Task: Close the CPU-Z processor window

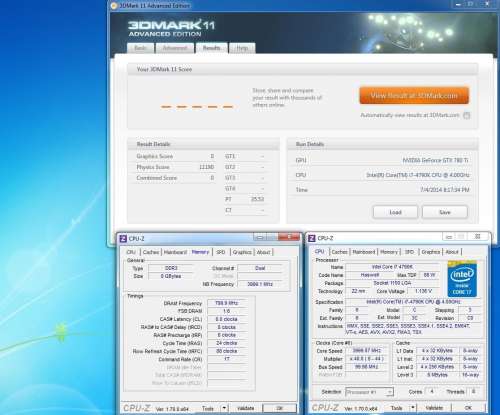Action: [477, 236]
